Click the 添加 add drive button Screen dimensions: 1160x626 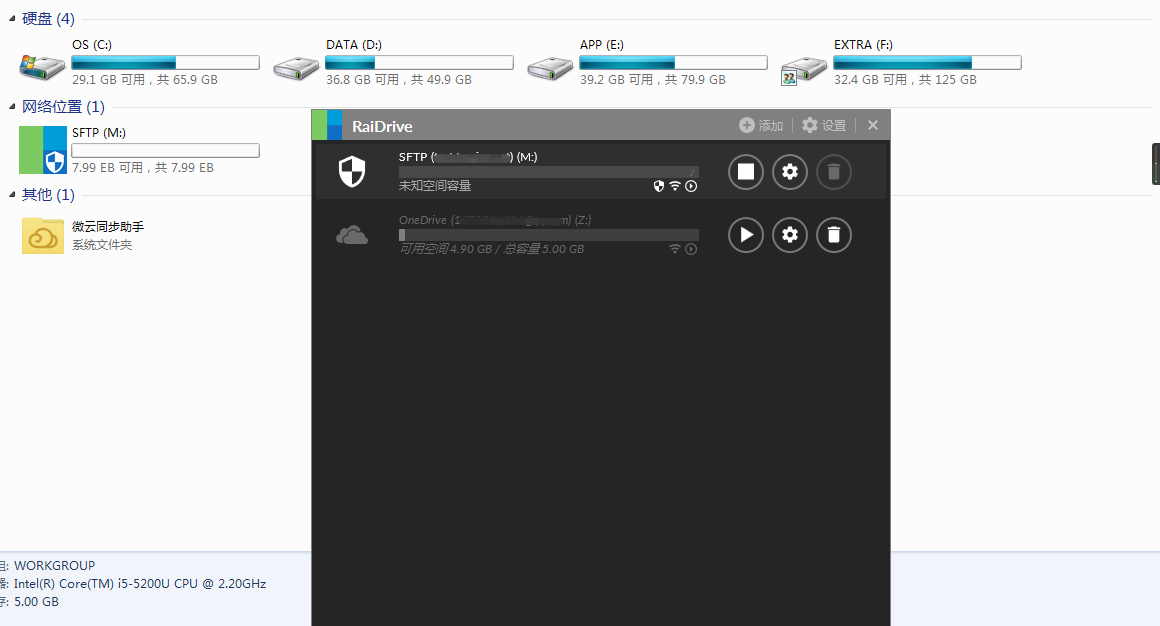coord(761,125)
